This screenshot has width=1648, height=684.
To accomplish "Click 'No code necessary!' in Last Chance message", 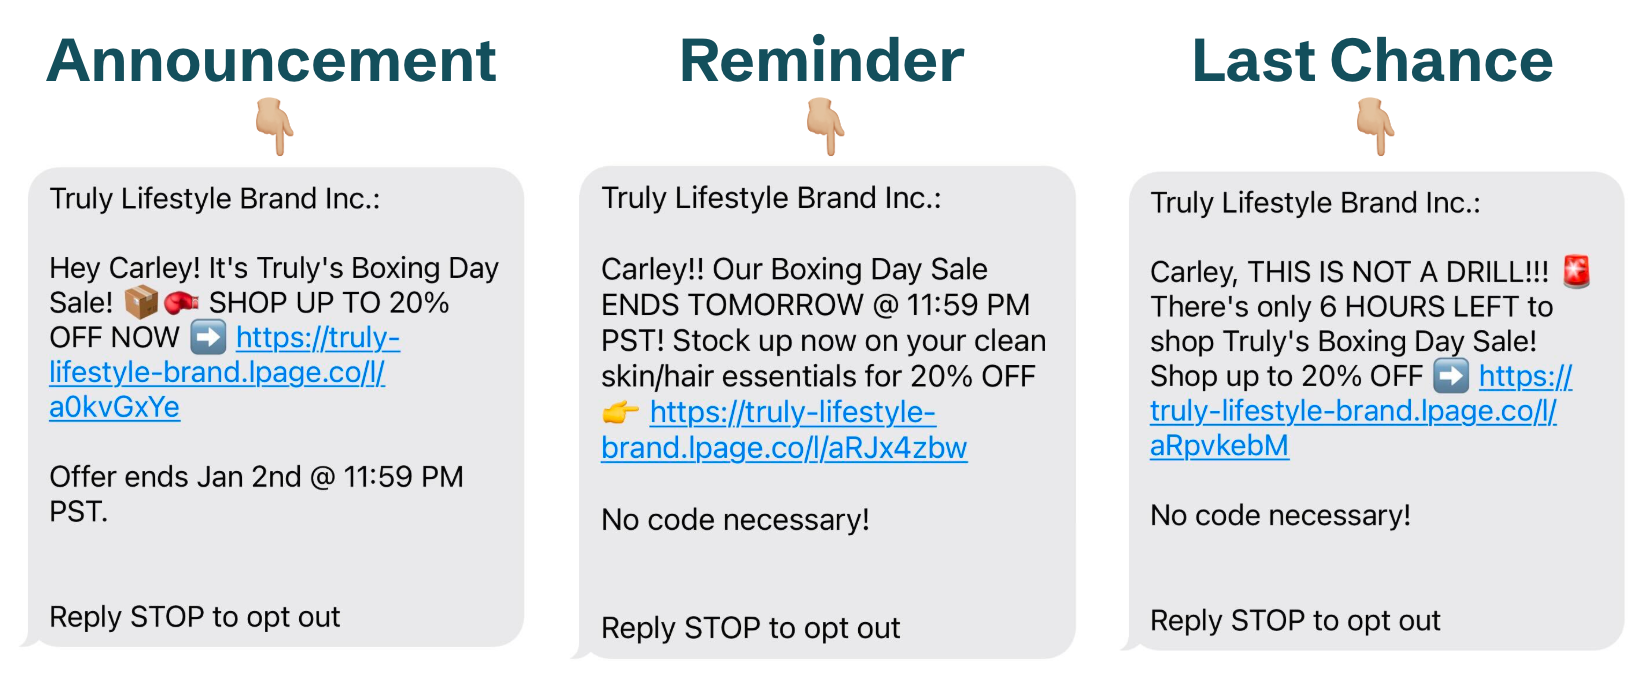I will (1280, 516).
